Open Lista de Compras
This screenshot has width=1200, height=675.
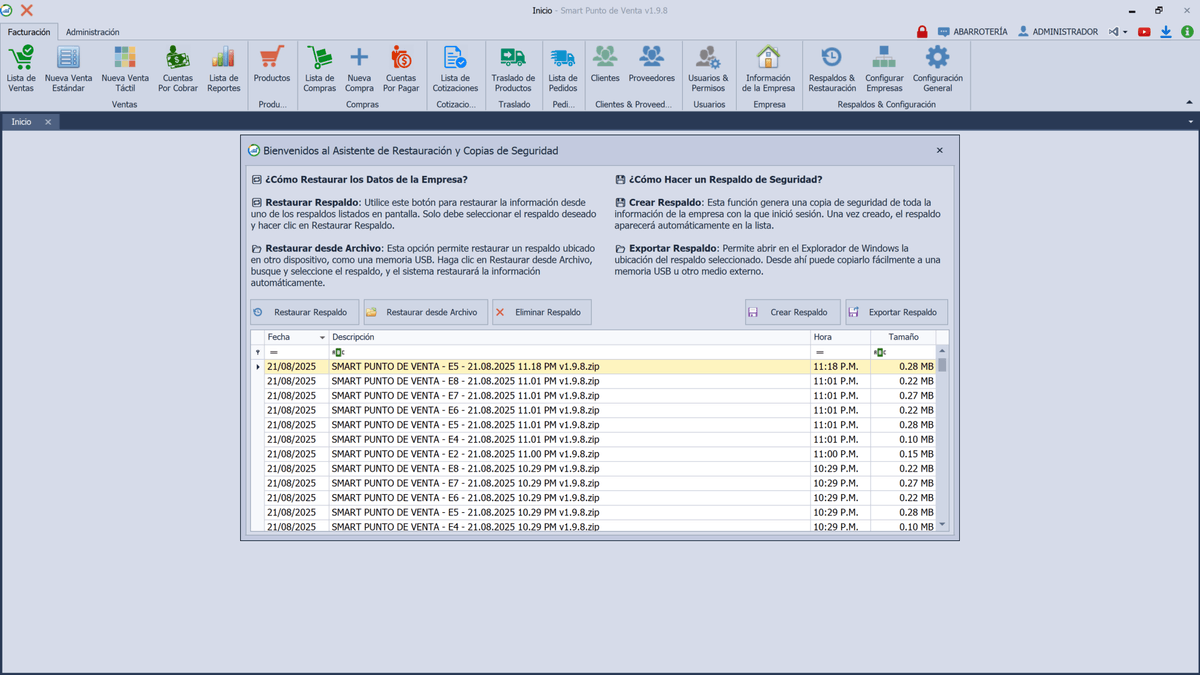coord(320,69)
